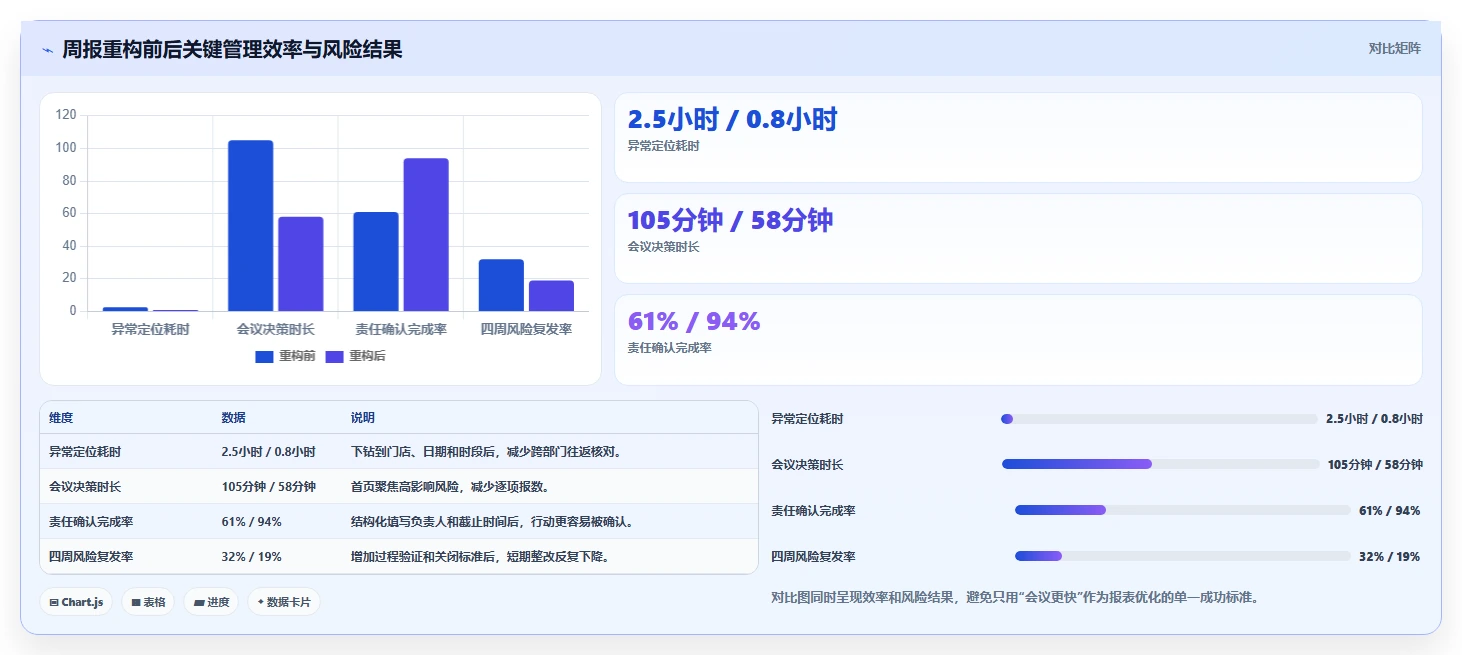Image resolution: width=1462 pixels, height=655 pixels.
Task: Click the 对比矩阵 label in the header
Action: tap(1394, 48)
